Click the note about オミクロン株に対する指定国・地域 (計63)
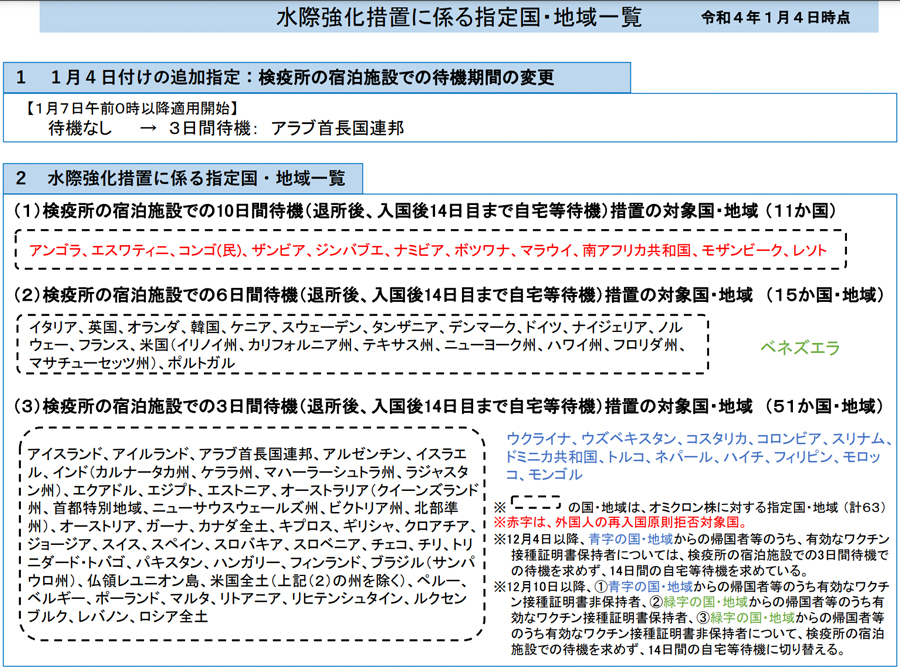The image size is (900, 669). (727, 507)
